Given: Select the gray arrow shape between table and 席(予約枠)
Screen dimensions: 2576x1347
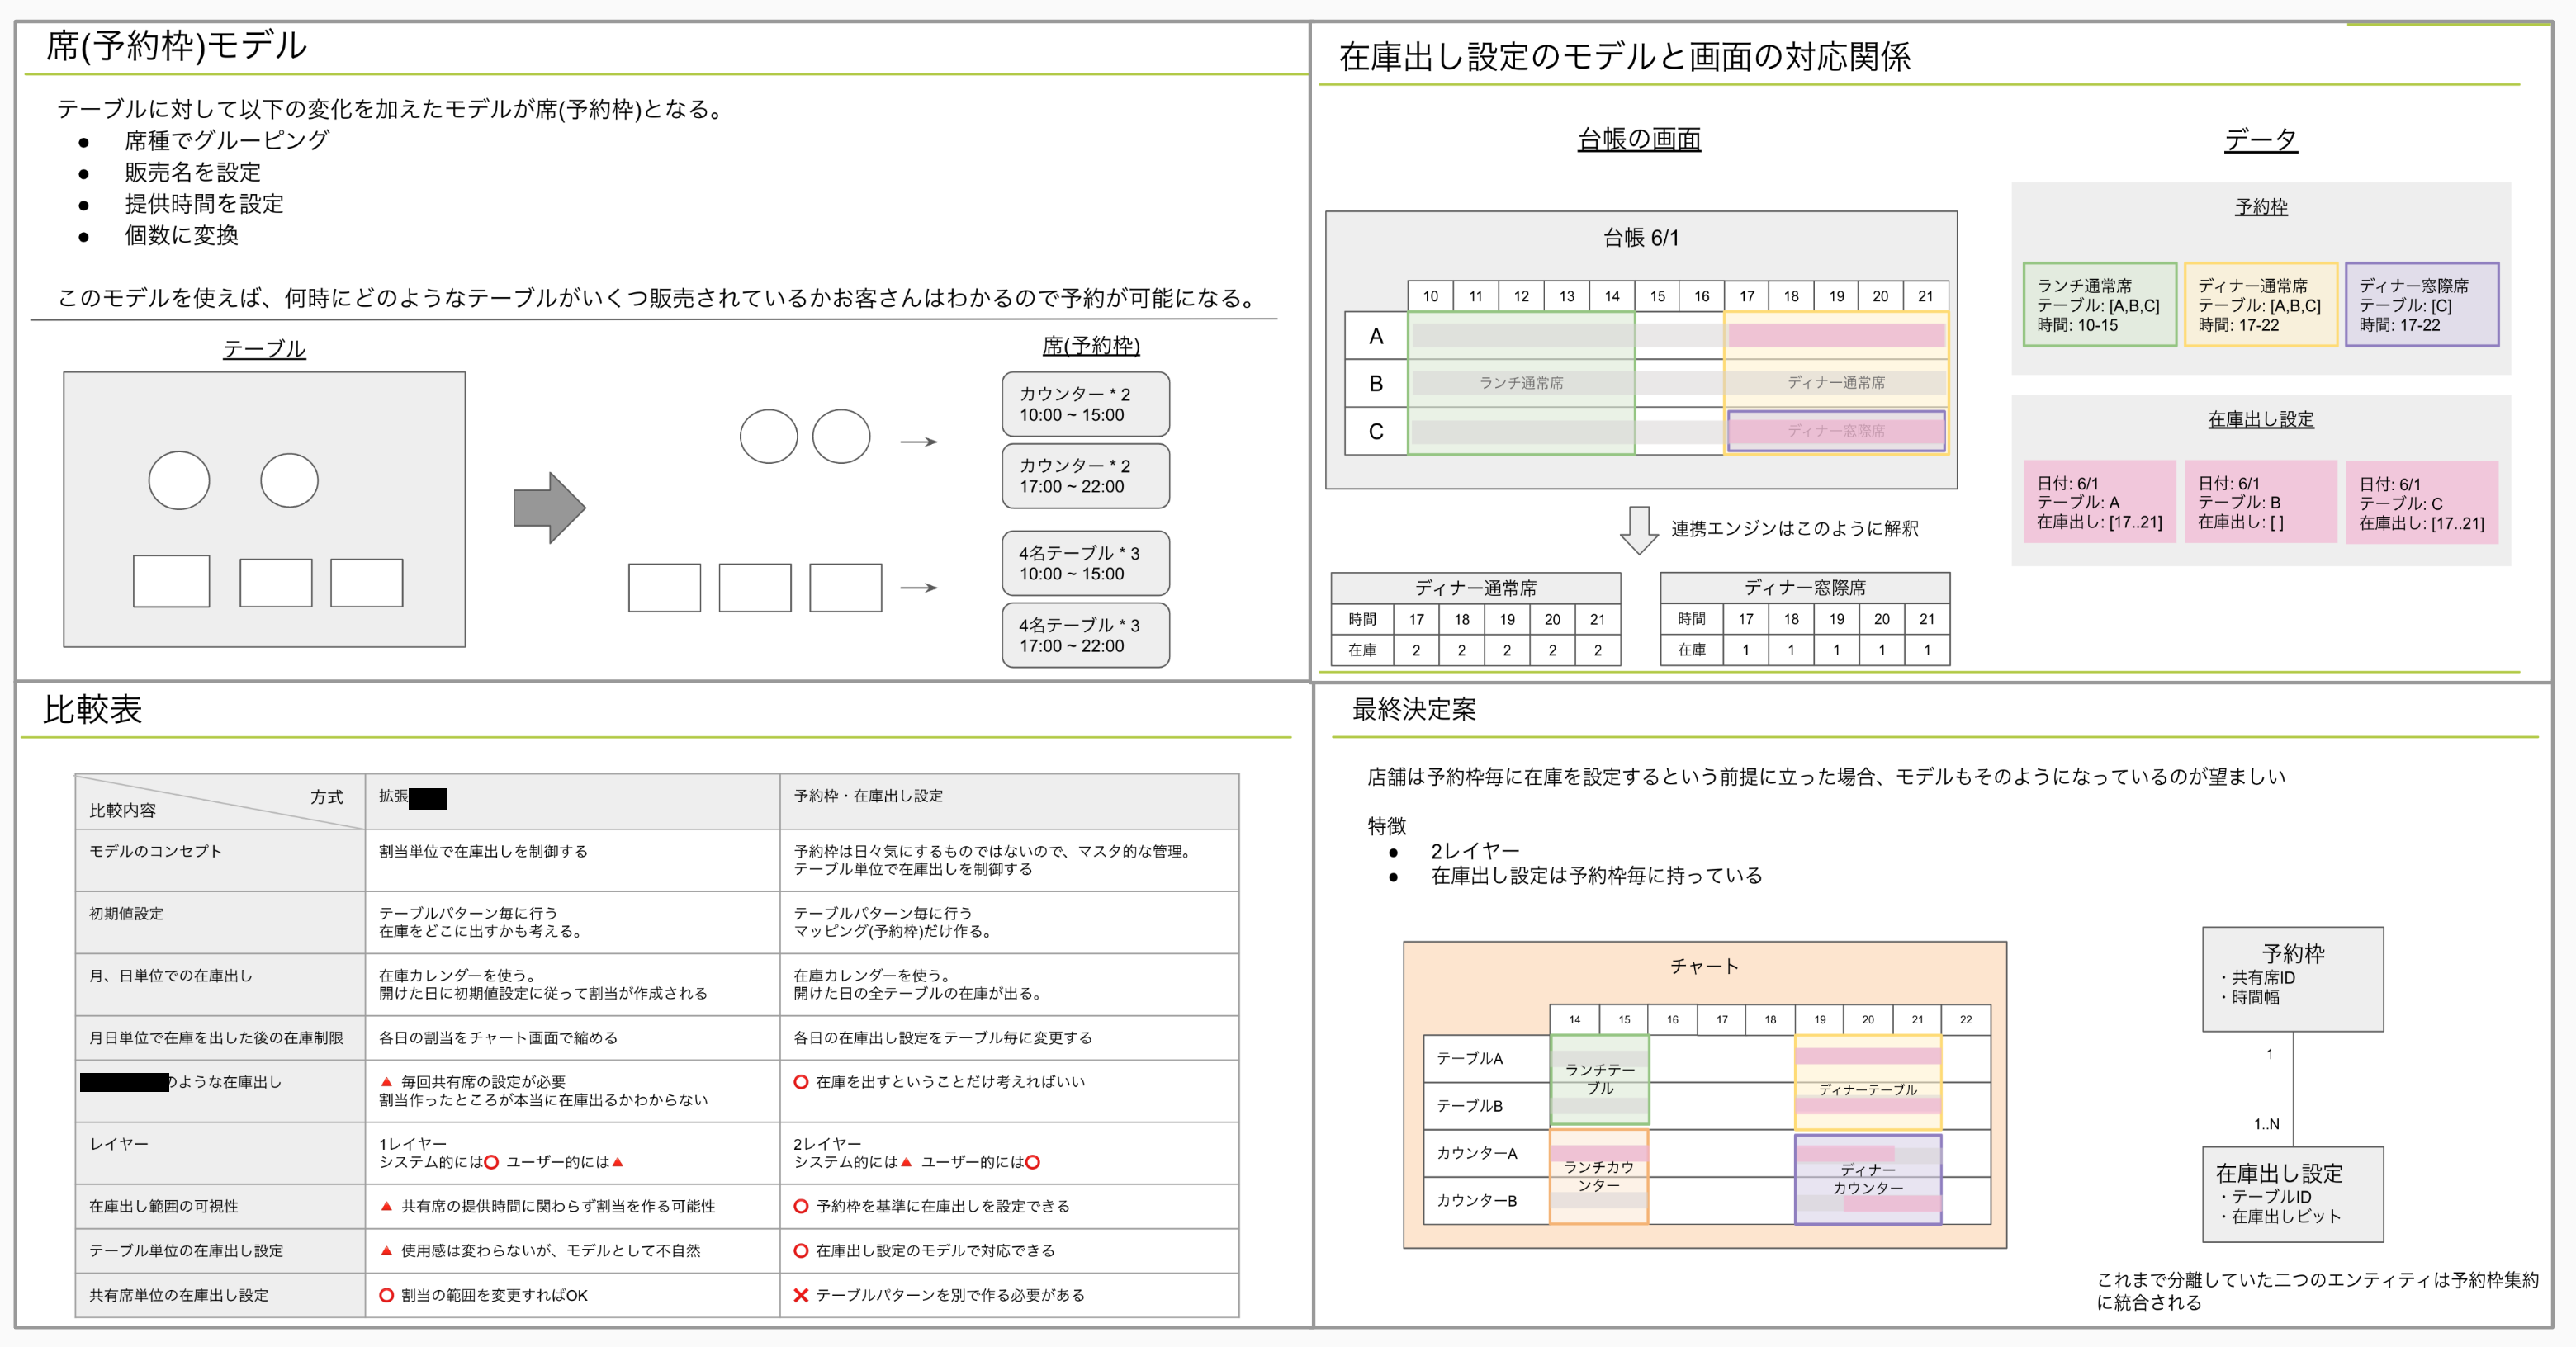Looking at the screenshot, I should tap(549, 507).
